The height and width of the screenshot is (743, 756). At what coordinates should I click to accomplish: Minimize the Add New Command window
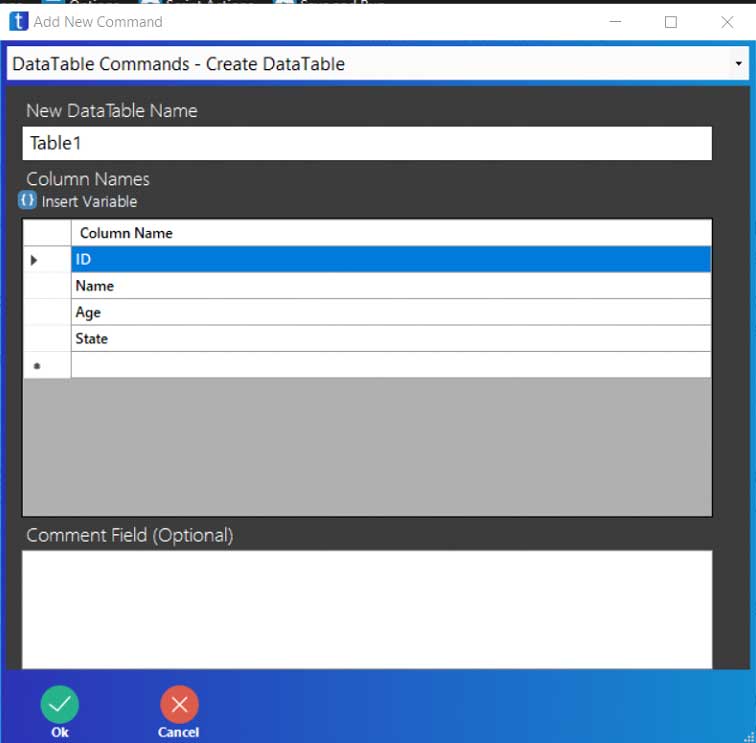[615, 22]
